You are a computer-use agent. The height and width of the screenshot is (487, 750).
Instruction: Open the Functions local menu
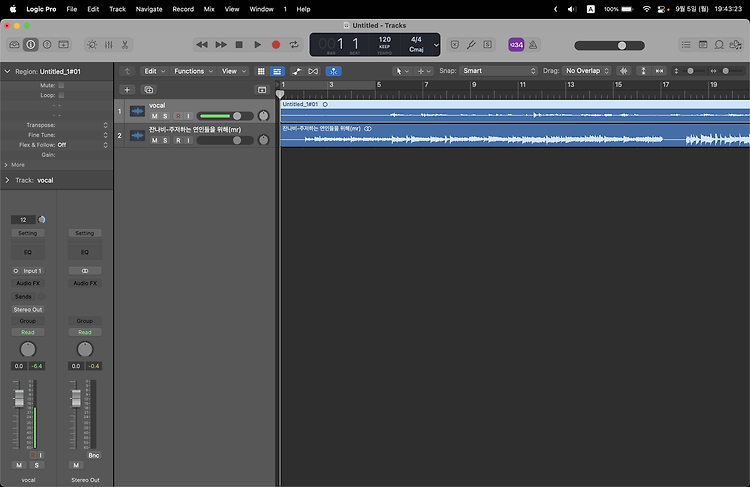point(193,71)
